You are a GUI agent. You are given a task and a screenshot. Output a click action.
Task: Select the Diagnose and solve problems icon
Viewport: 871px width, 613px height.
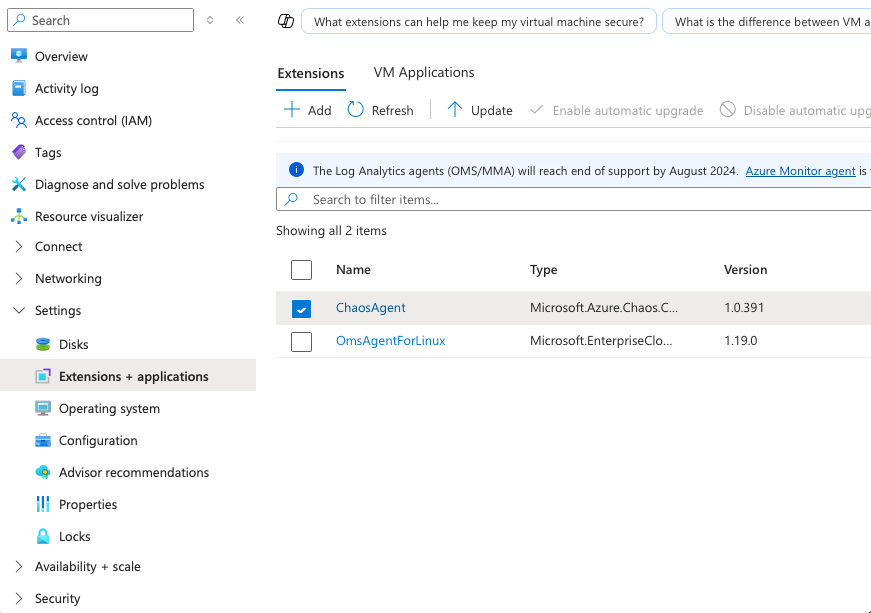tap(18, 184)
